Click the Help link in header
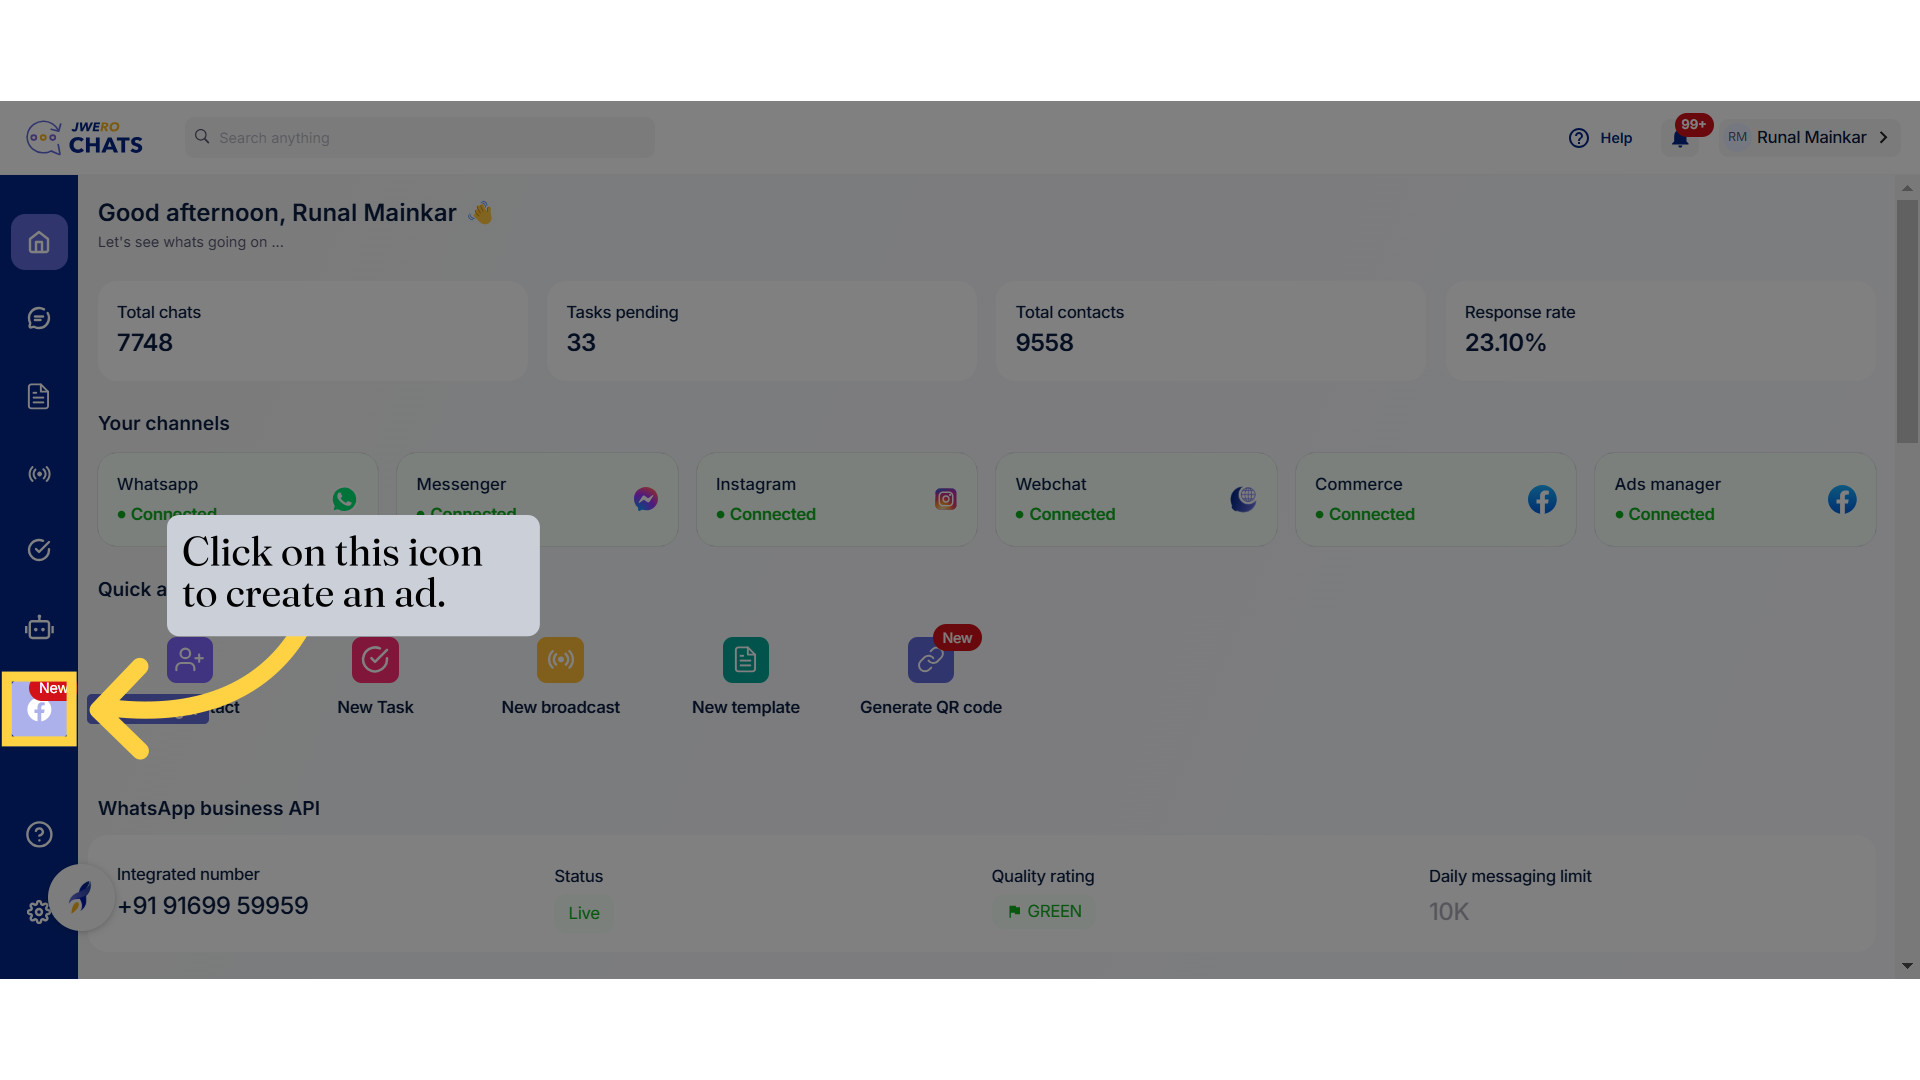This screenshot has height=1080, width=1920. click(1601, 138)
